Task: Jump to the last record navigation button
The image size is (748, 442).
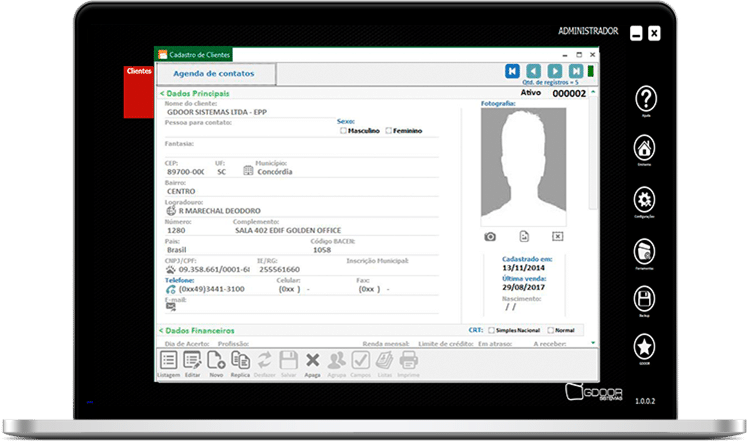Action: [576, 71]
